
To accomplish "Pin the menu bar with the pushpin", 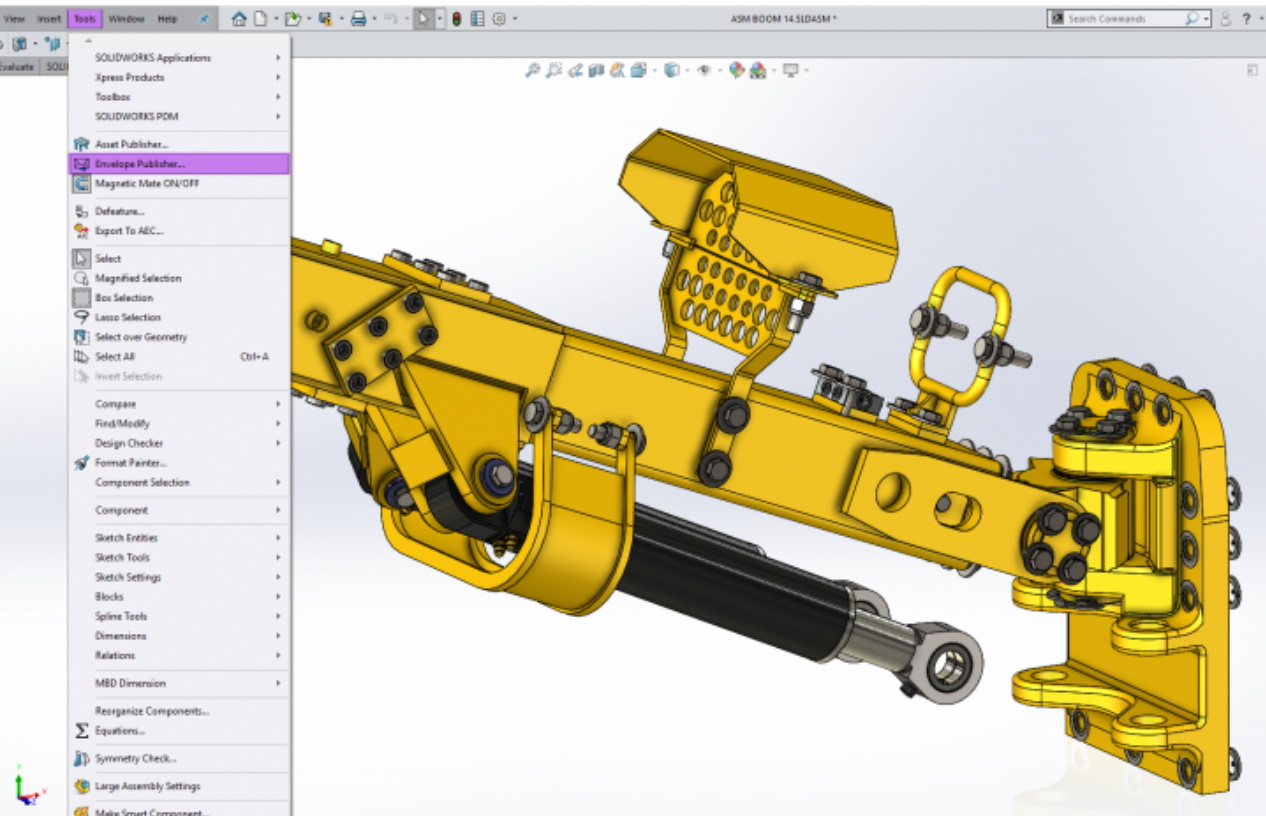I will point(204,19).
